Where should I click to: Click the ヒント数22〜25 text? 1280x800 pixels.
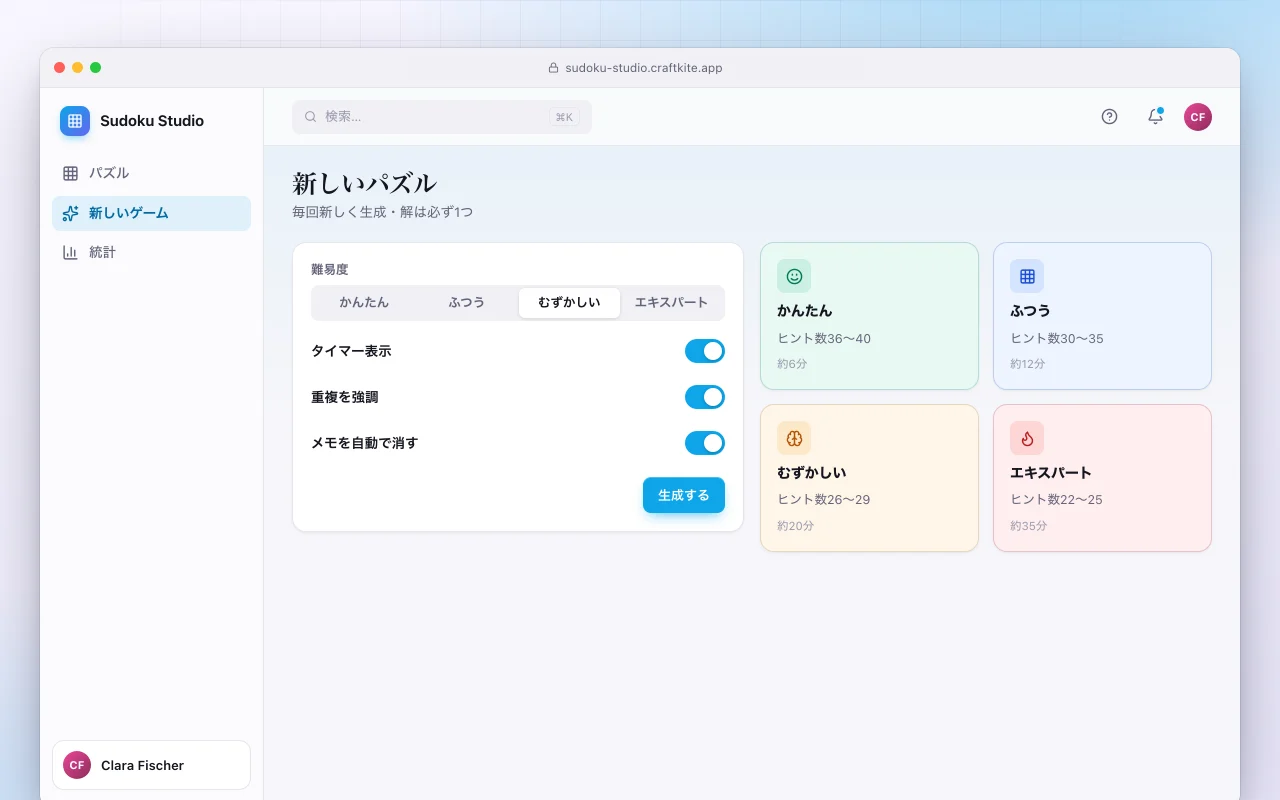1057,500
